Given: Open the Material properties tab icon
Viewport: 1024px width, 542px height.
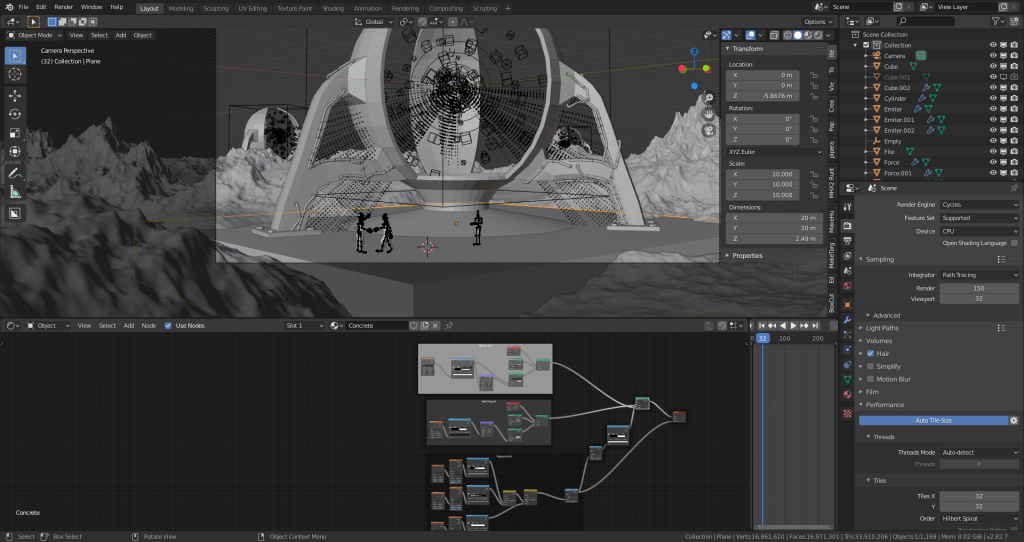Looking at the screenshot, I should [847, 394].
